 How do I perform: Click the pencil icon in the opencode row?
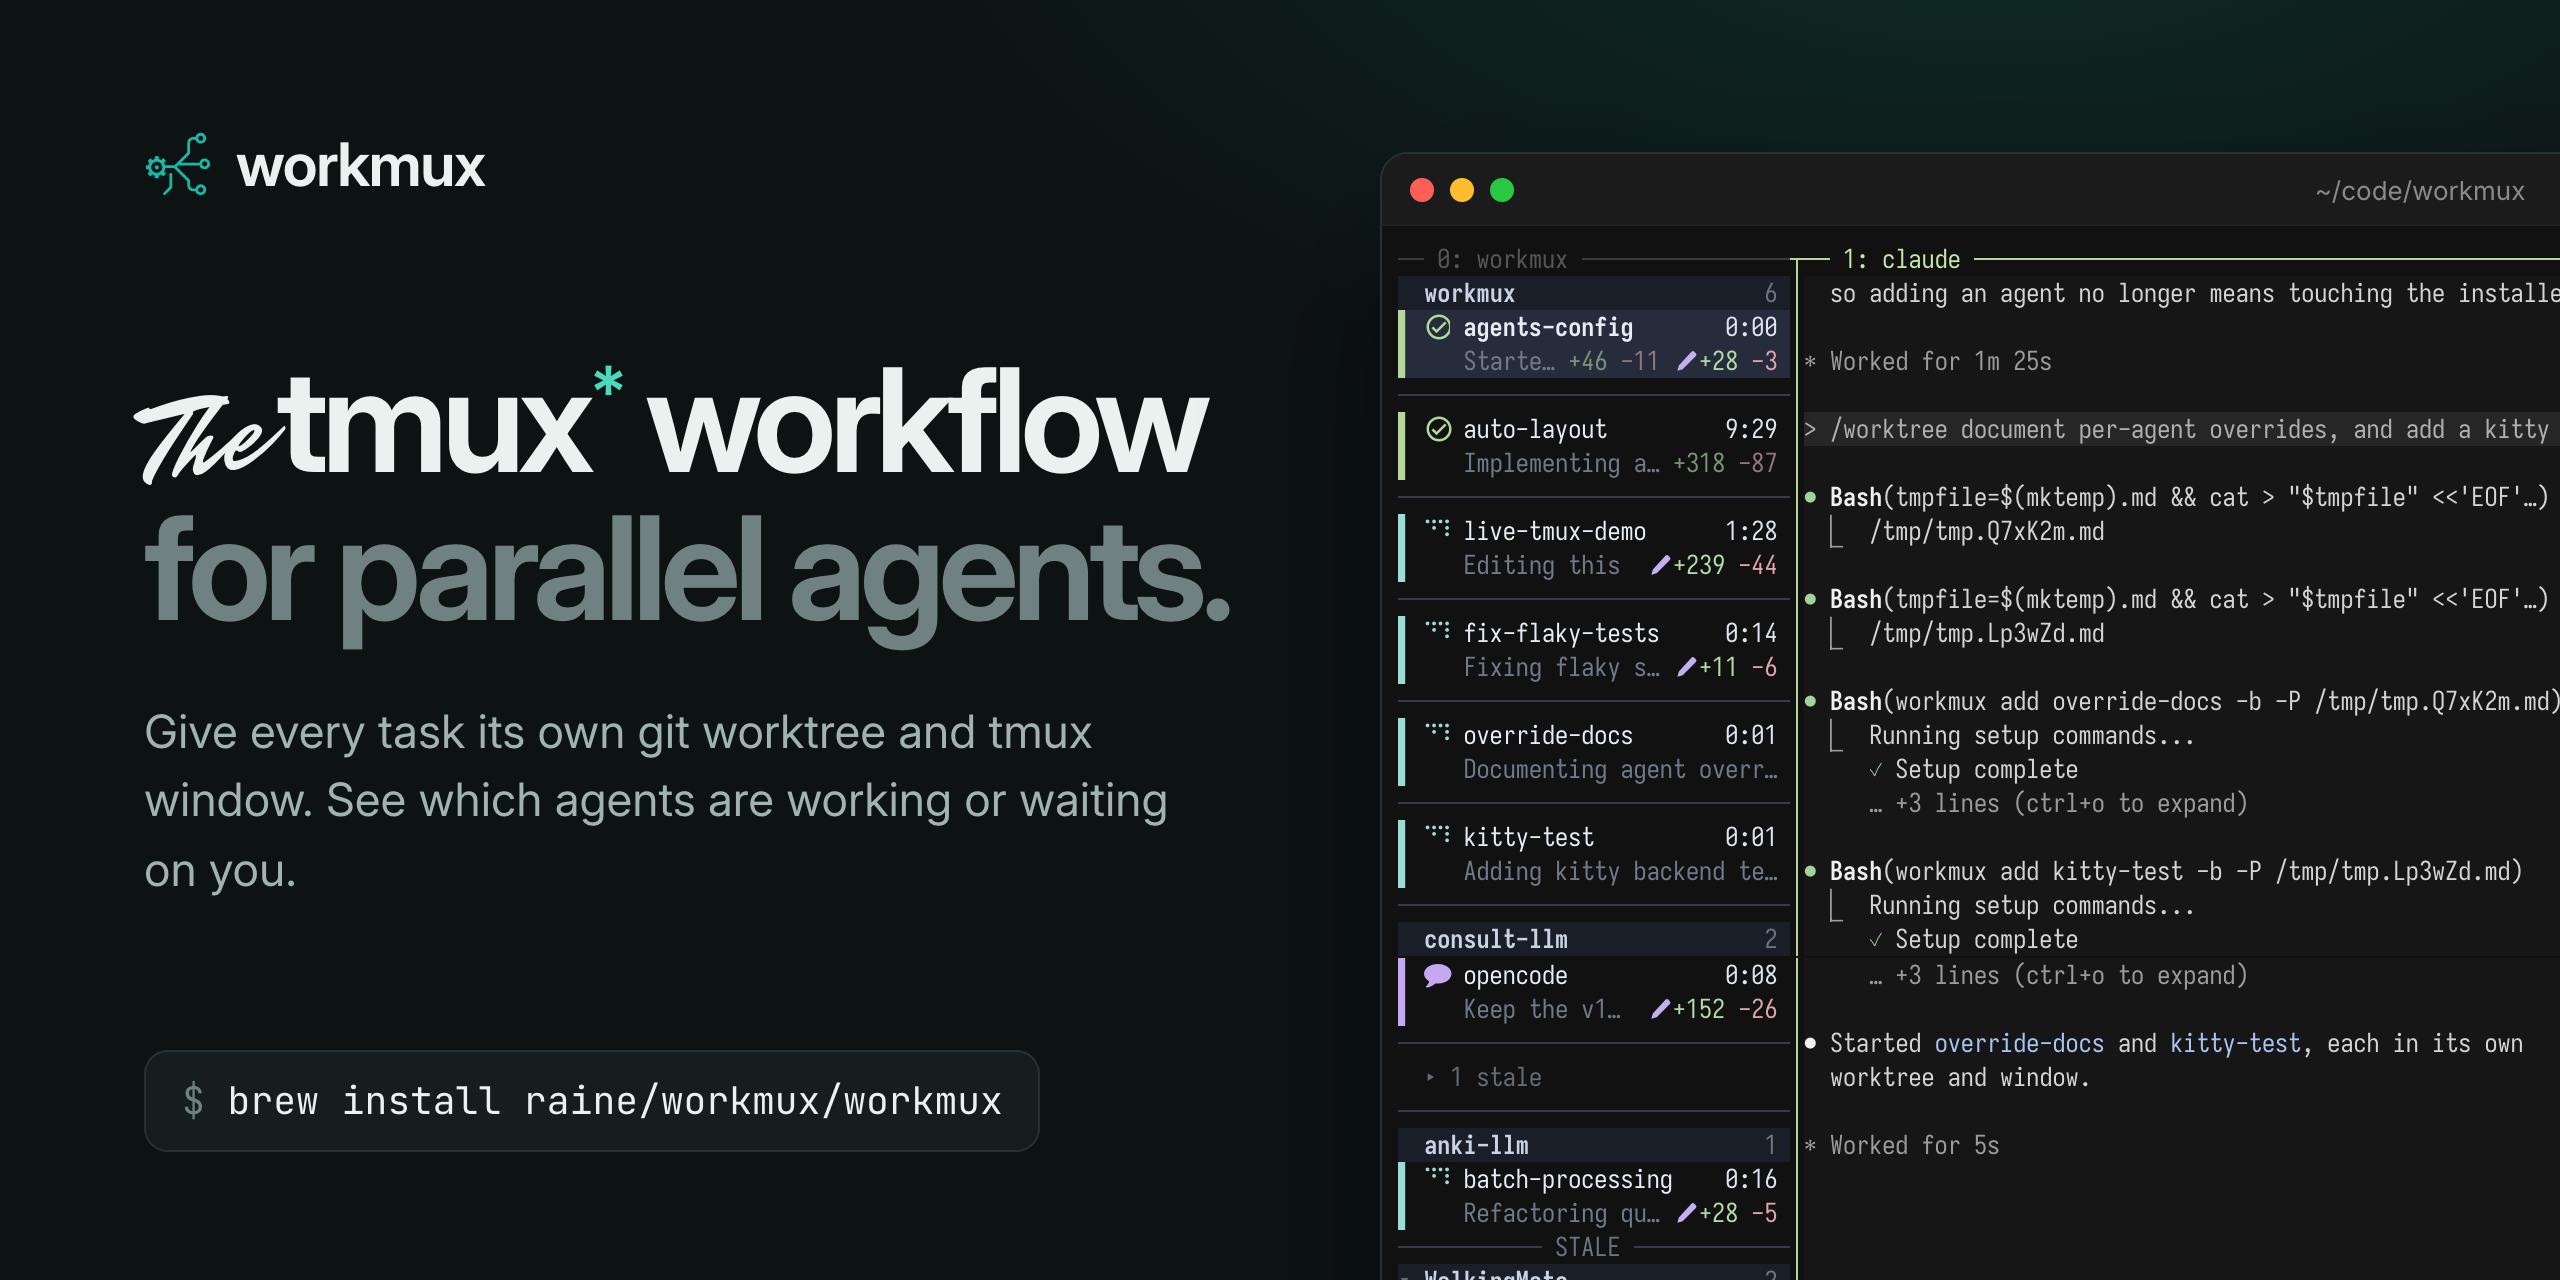(1660, 1009)
